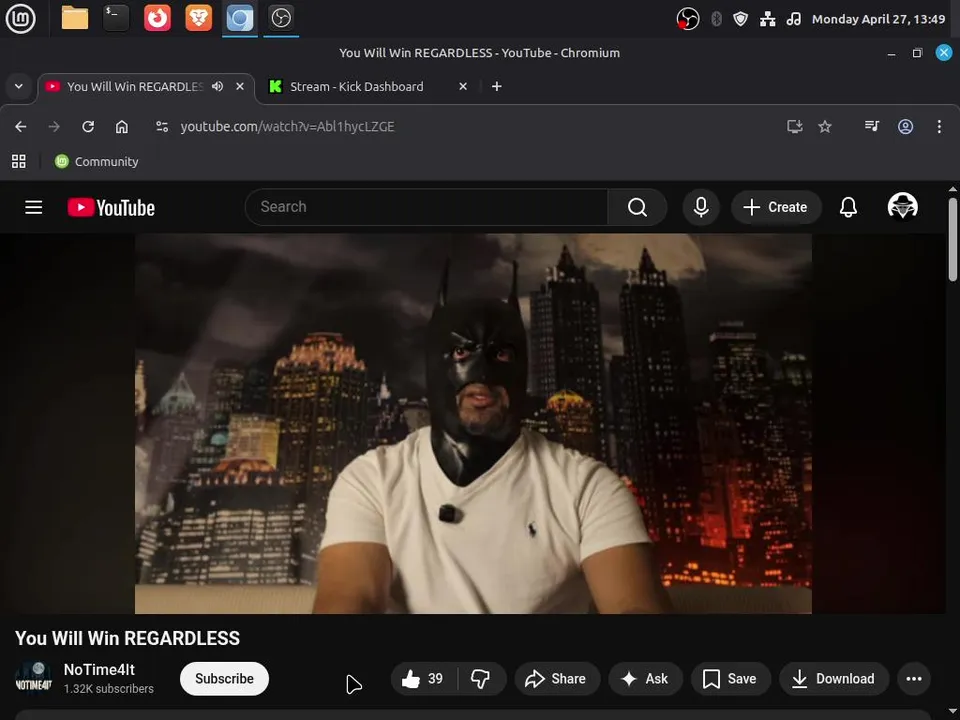Reload the YouTube page
The height and width of the screenshot is (720, 960).
coord(88,127)
